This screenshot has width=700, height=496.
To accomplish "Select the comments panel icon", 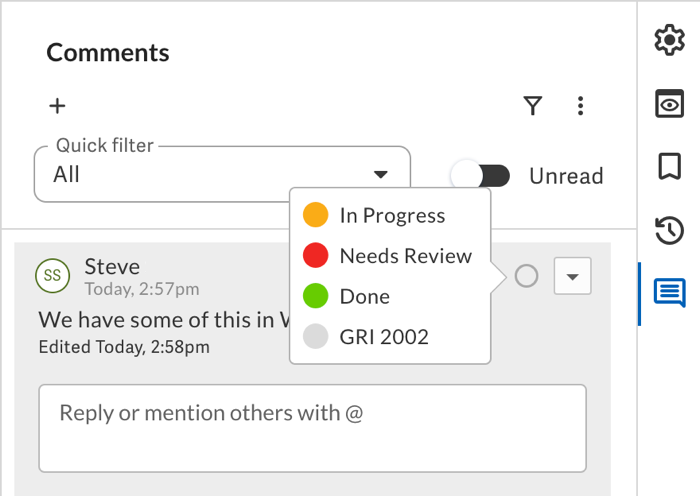I will tap(669, 293).
